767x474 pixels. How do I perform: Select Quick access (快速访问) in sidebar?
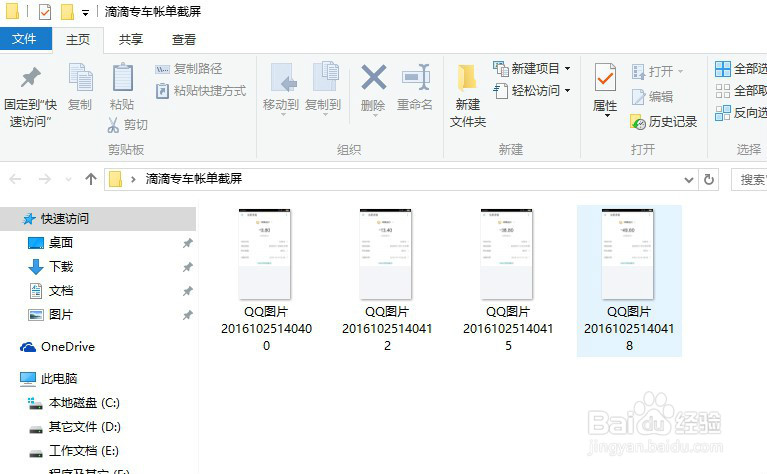tap(98, 219)
